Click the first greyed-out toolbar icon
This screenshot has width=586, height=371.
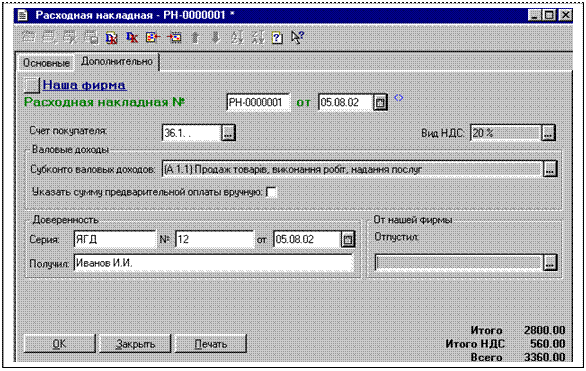coord(29,37)
